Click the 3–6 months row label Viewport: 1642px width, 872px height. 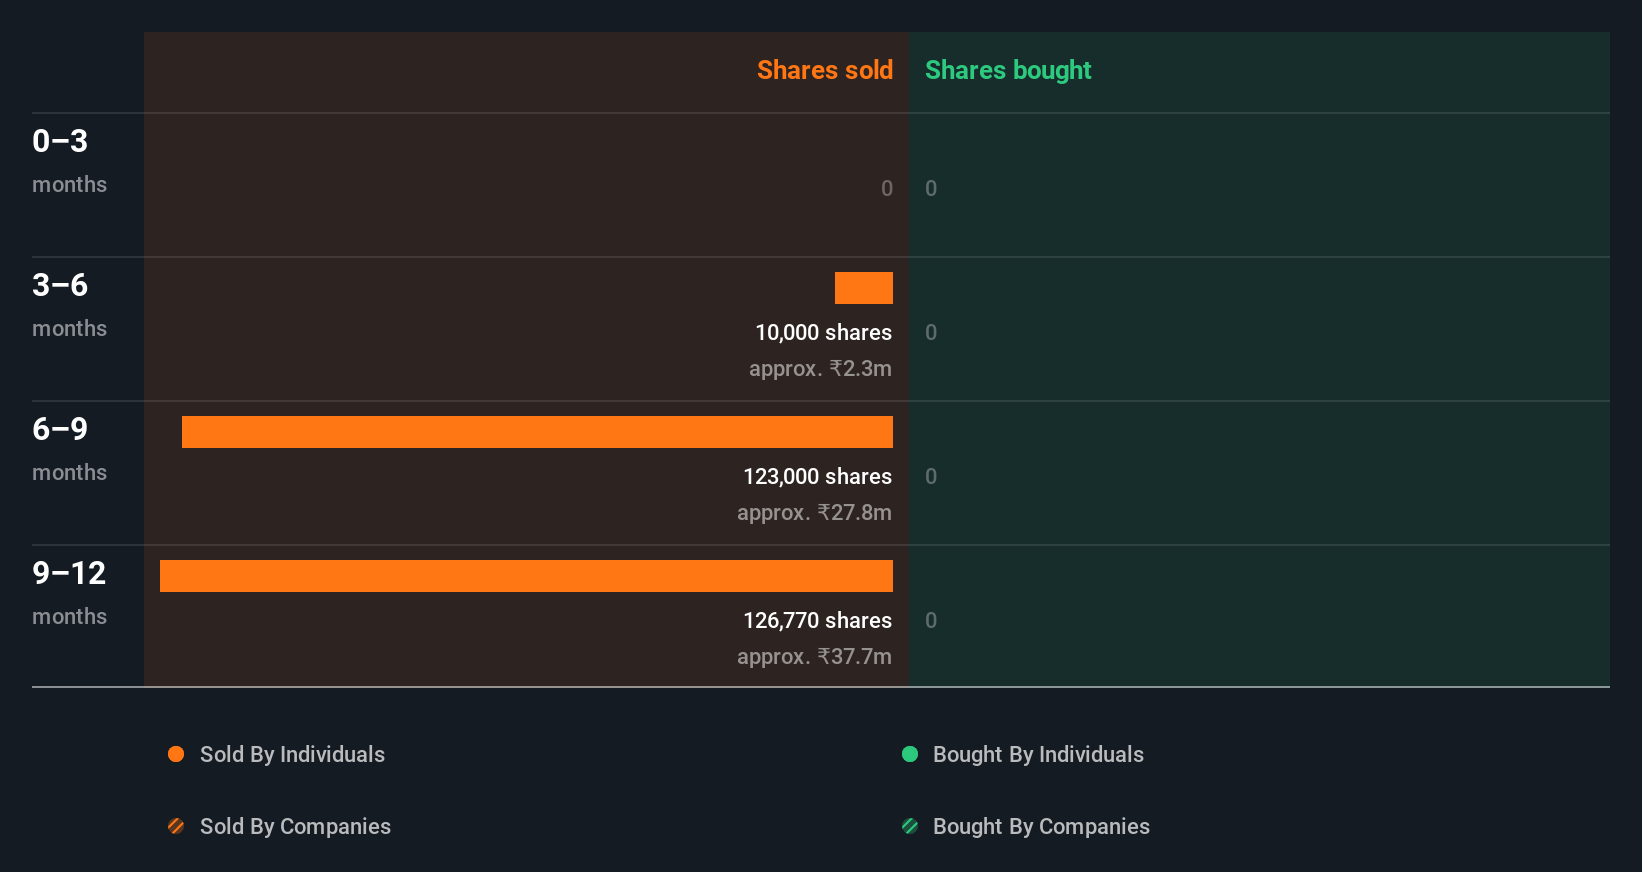tap(69, 305)
